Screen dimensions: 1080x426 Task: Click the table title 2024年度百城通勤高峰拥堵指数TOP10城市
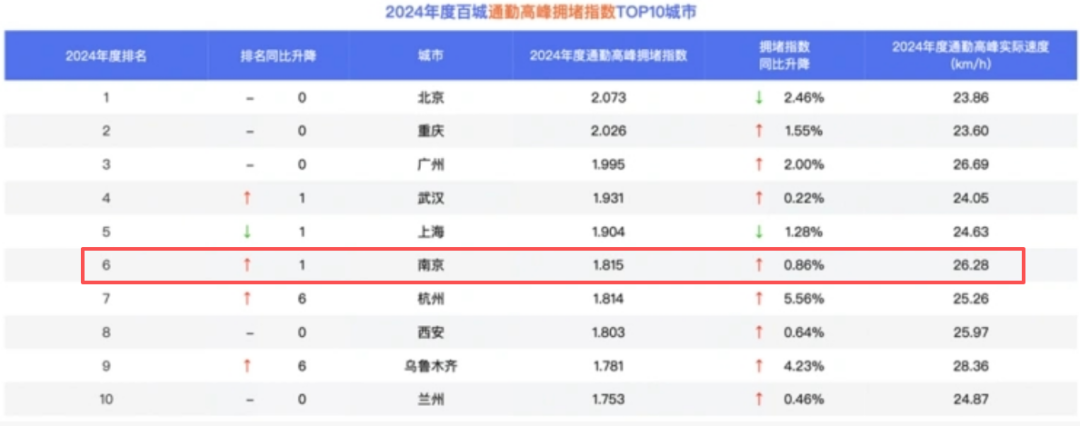[x=541, y=13]
